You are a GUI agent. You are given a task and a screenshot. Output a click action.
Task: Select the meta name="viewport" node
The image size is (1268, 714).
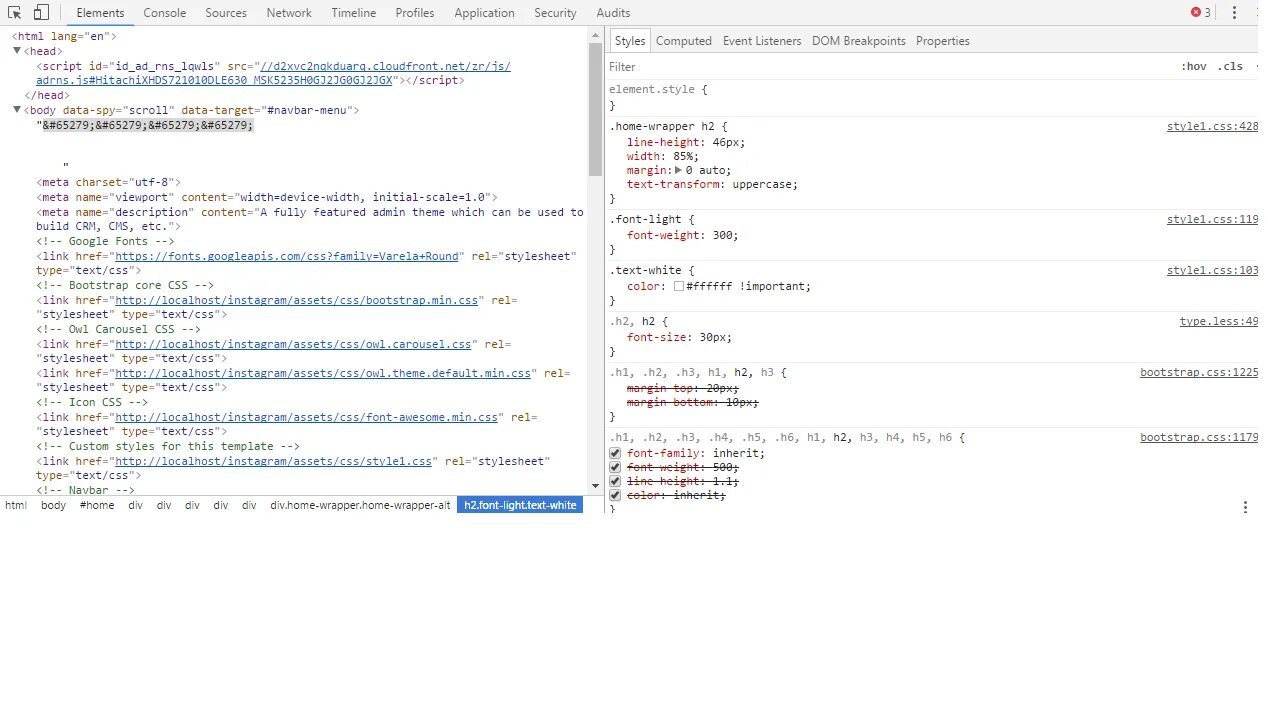[267, 197]
